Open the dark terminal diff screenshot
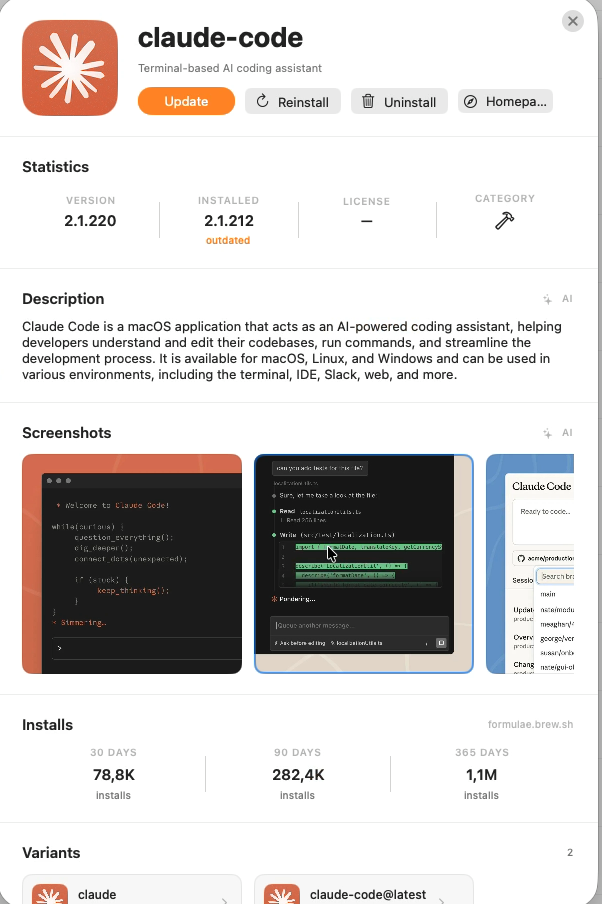 coord(364,564)
